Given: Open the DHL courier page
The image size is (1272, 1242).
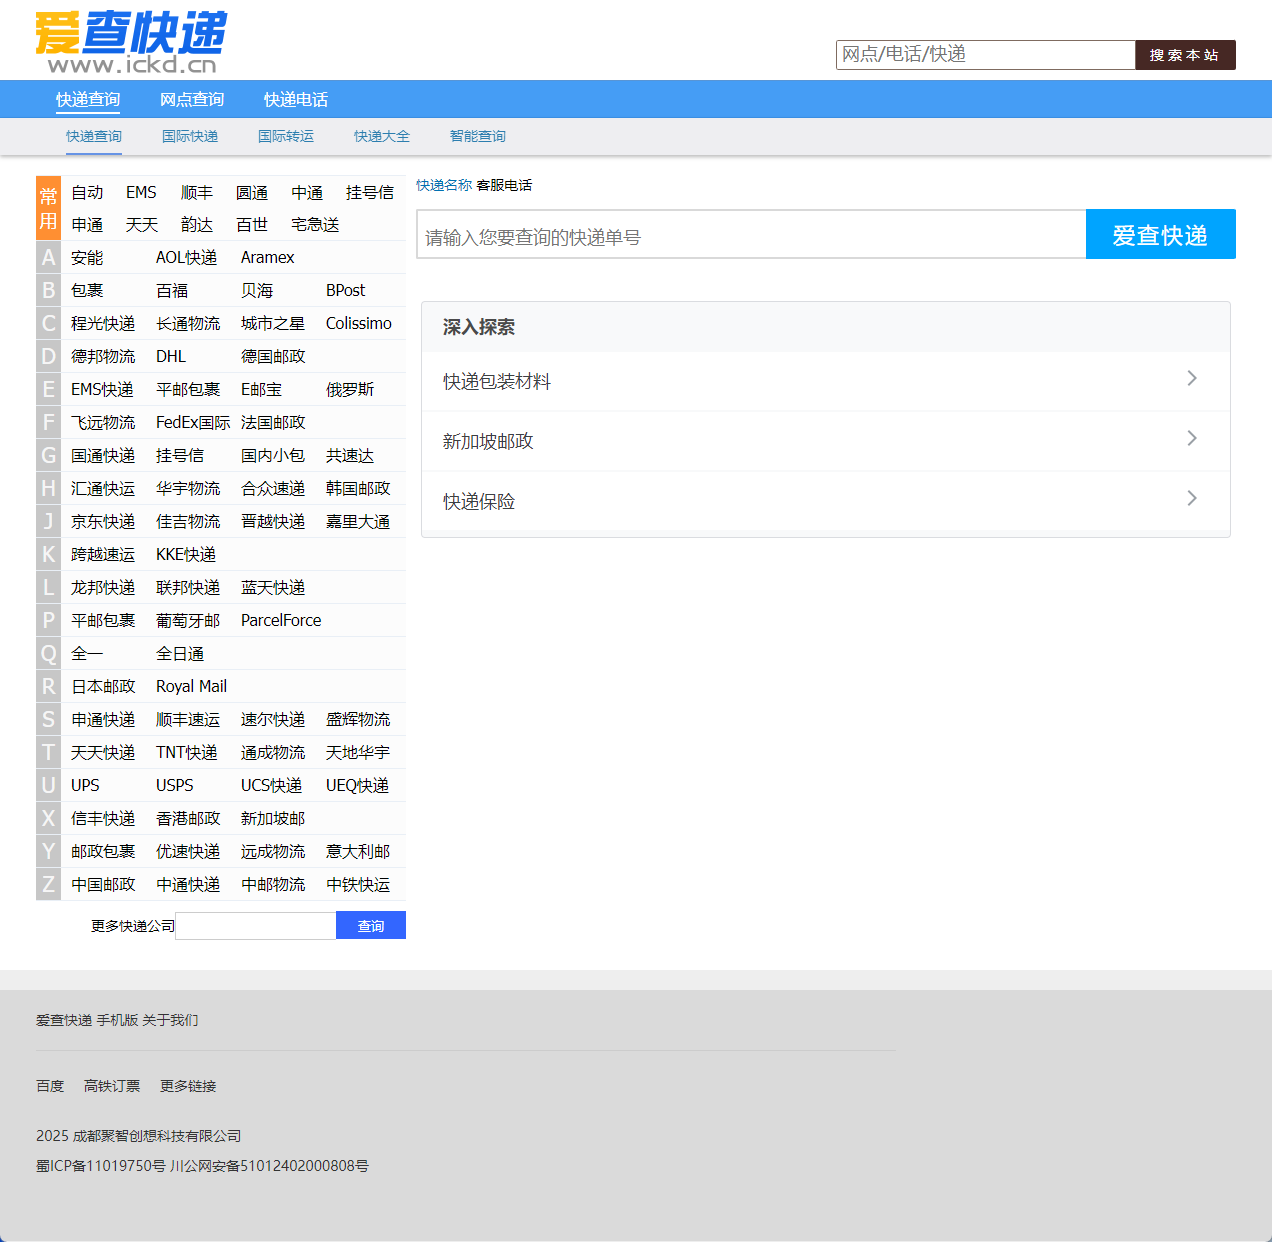Looking at the screenshot, I should 170,356.
